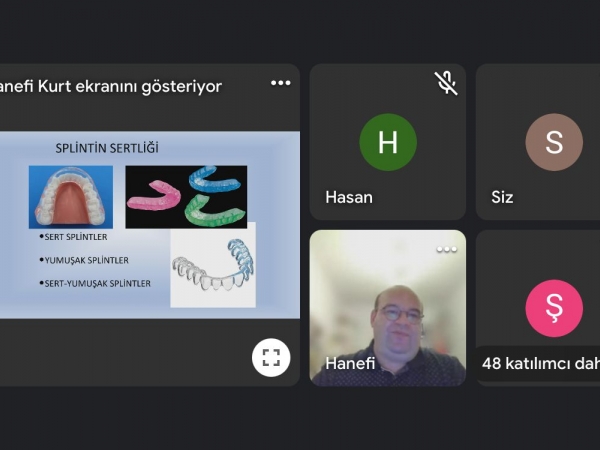Click the name label 'Hasan'

click(x=349, y=197)
